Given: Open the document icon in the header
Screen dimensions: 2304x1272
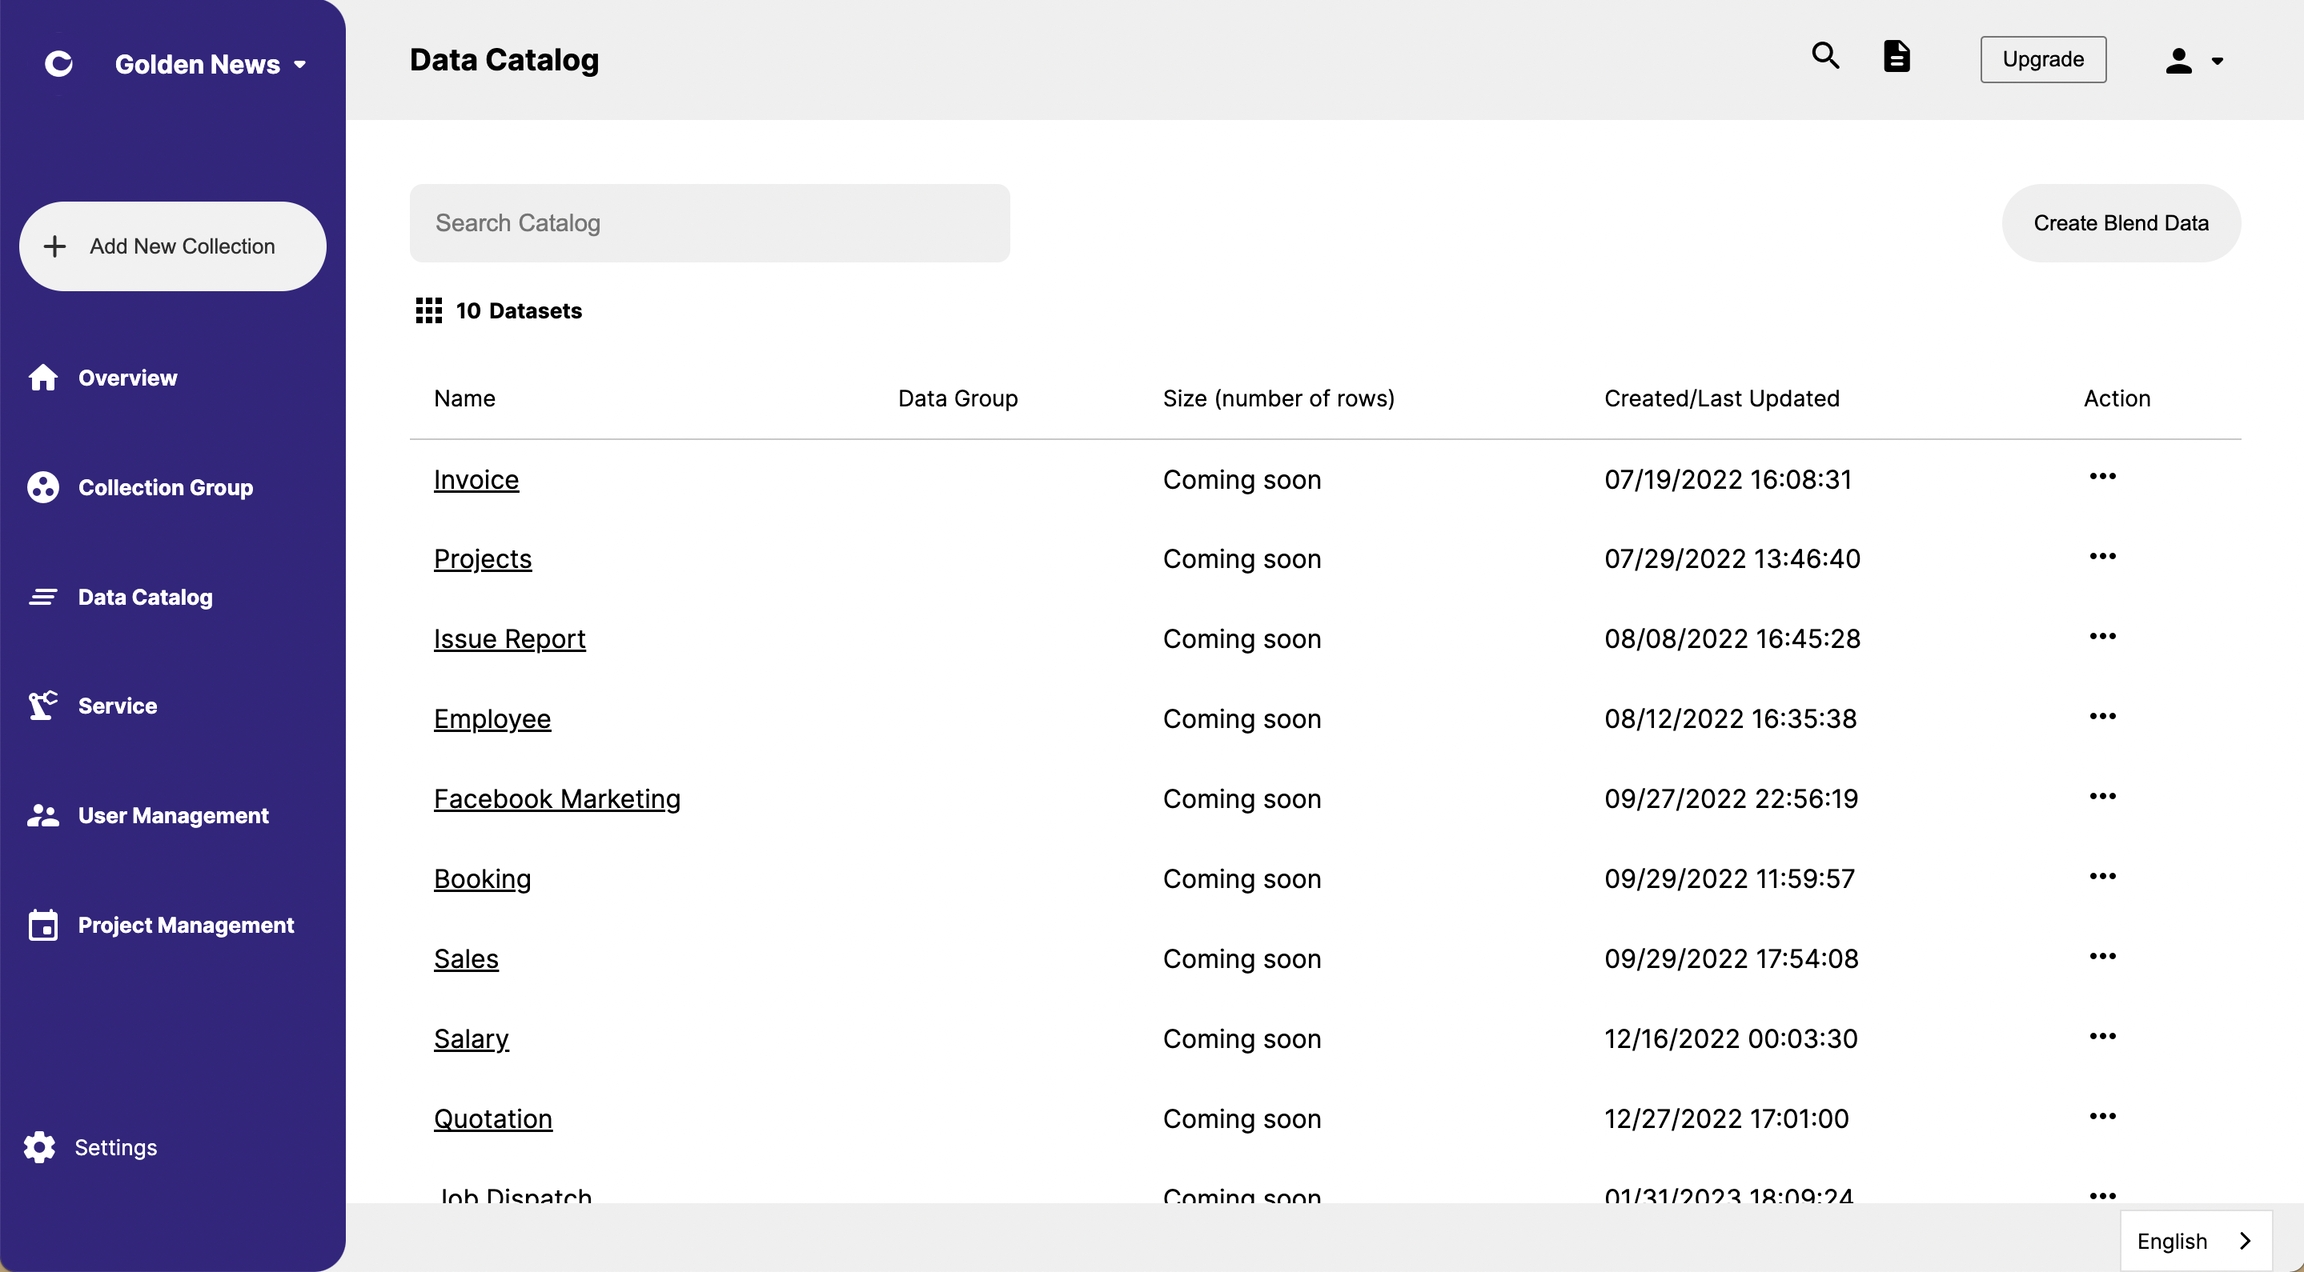Looking at the screenshot, I should [x=1896, y=56].
